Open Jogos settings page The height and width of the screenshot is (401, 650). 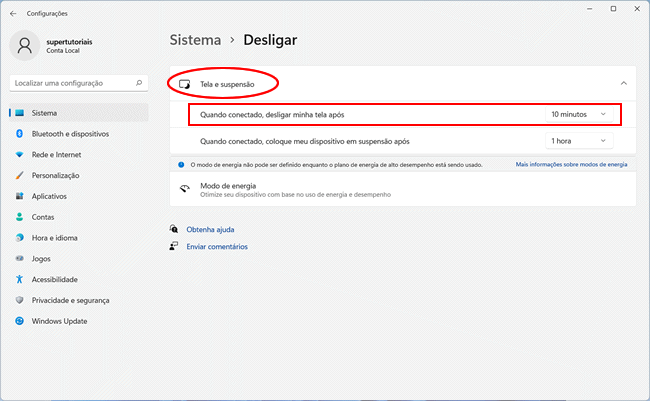(42, 258)
